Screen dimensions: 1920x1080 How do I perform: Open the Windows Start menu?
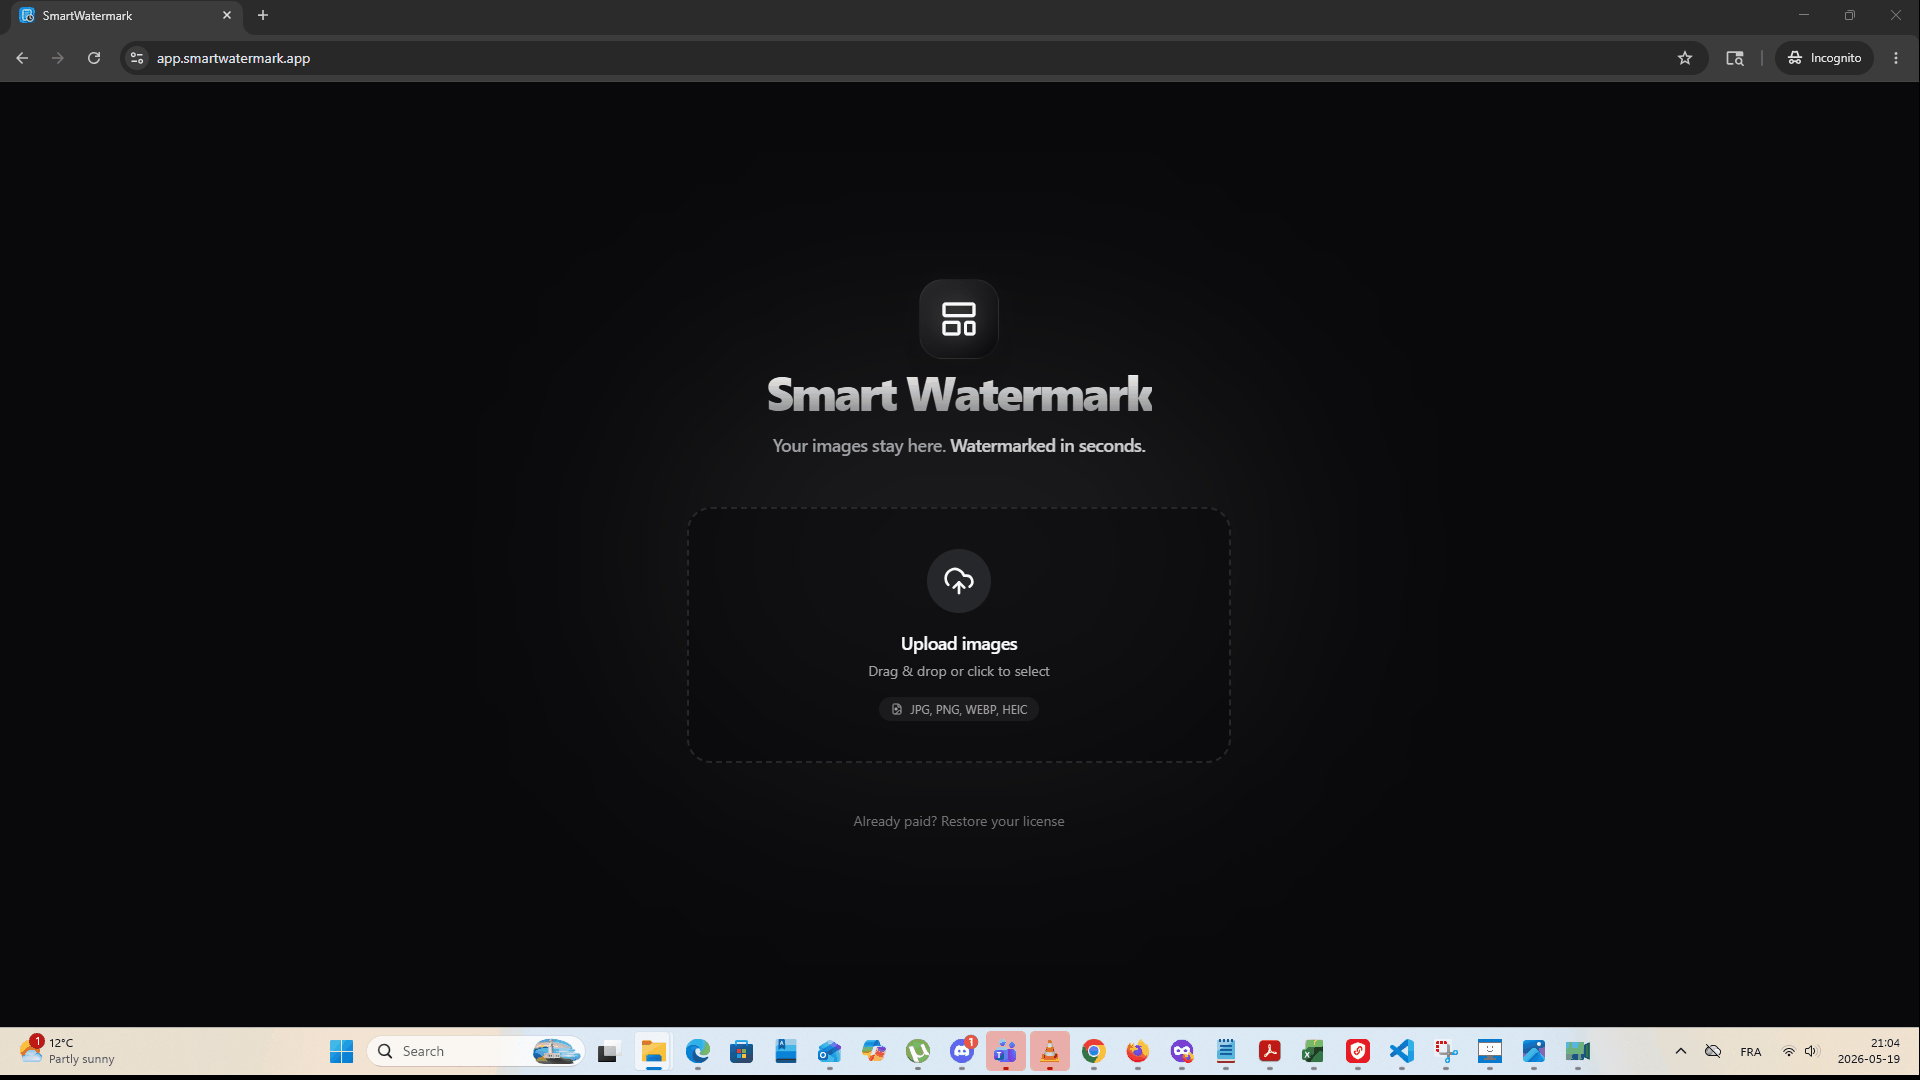pos(342,1052)
